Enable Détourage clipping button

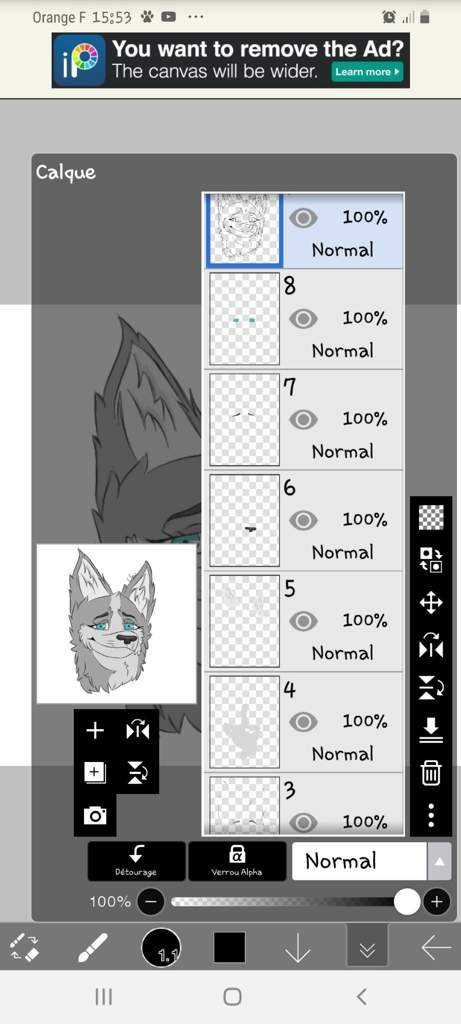136,861
